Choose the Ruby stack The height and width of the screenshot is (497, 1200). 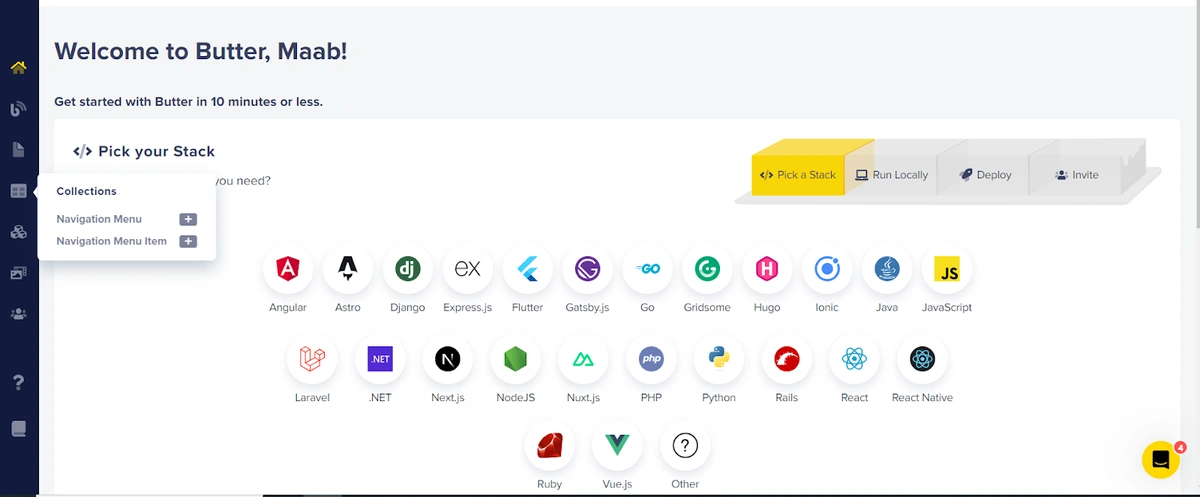click(x=549, y=446)
